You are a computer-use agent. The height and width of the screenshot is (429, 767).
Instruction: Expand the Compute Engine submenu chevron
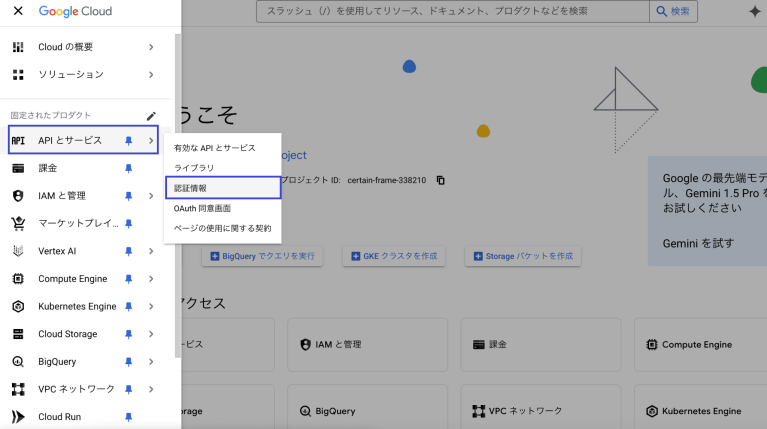tap(151, 279)
